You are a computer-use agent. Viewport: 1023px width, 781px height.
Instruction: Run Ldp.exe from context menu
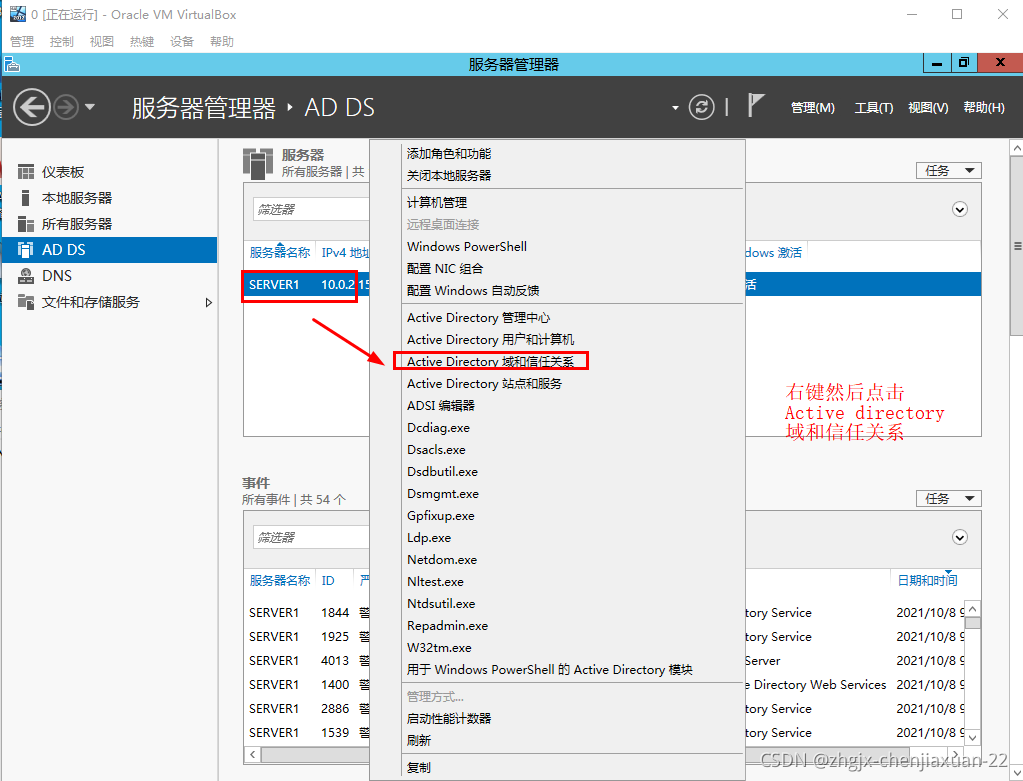tap(429, 538)
